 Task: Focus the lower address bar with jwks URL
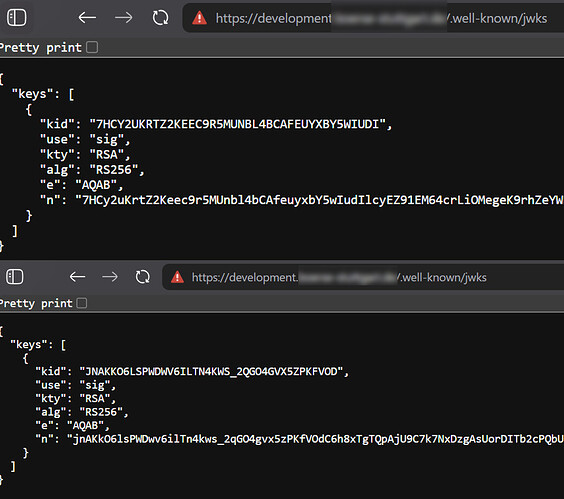[x=339, y=277]
